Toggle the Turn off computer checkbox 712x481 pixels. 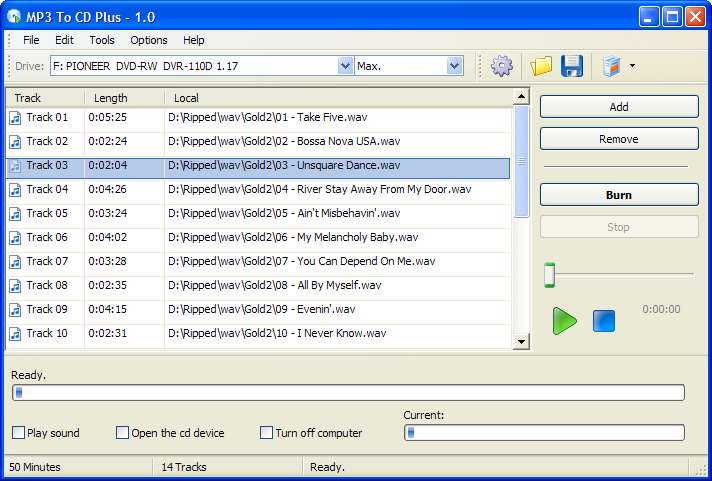click(x=266, y=432)
